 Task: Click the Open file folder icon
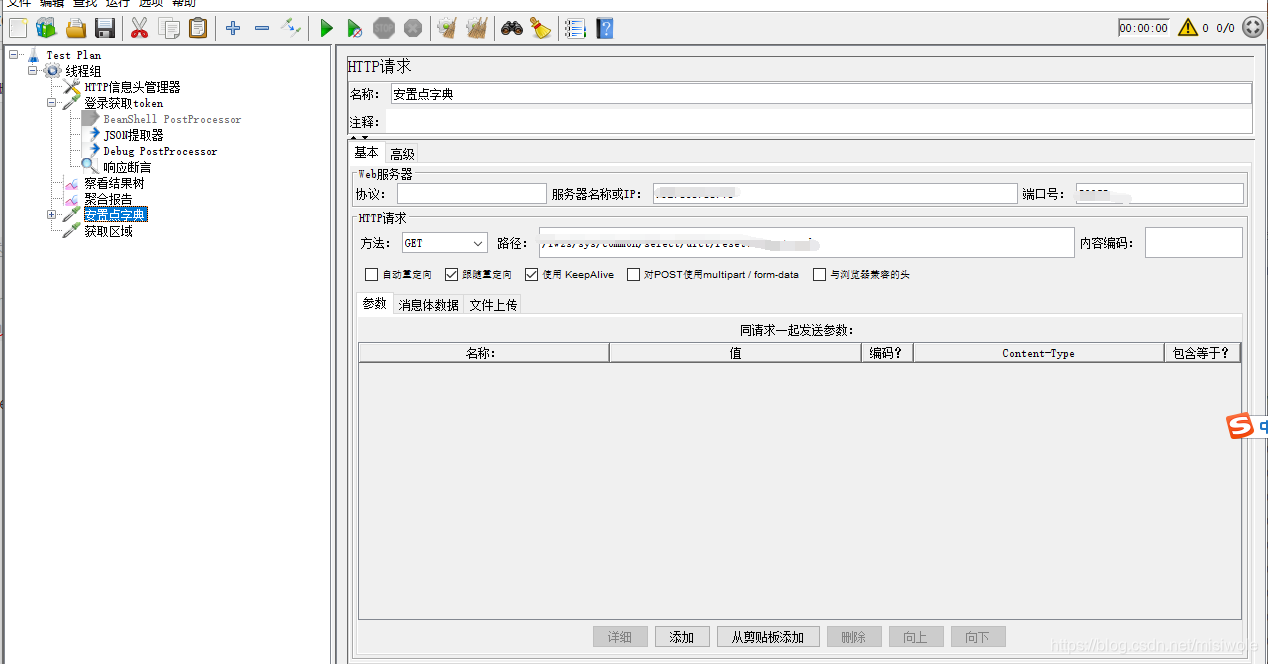coord(76,28)
